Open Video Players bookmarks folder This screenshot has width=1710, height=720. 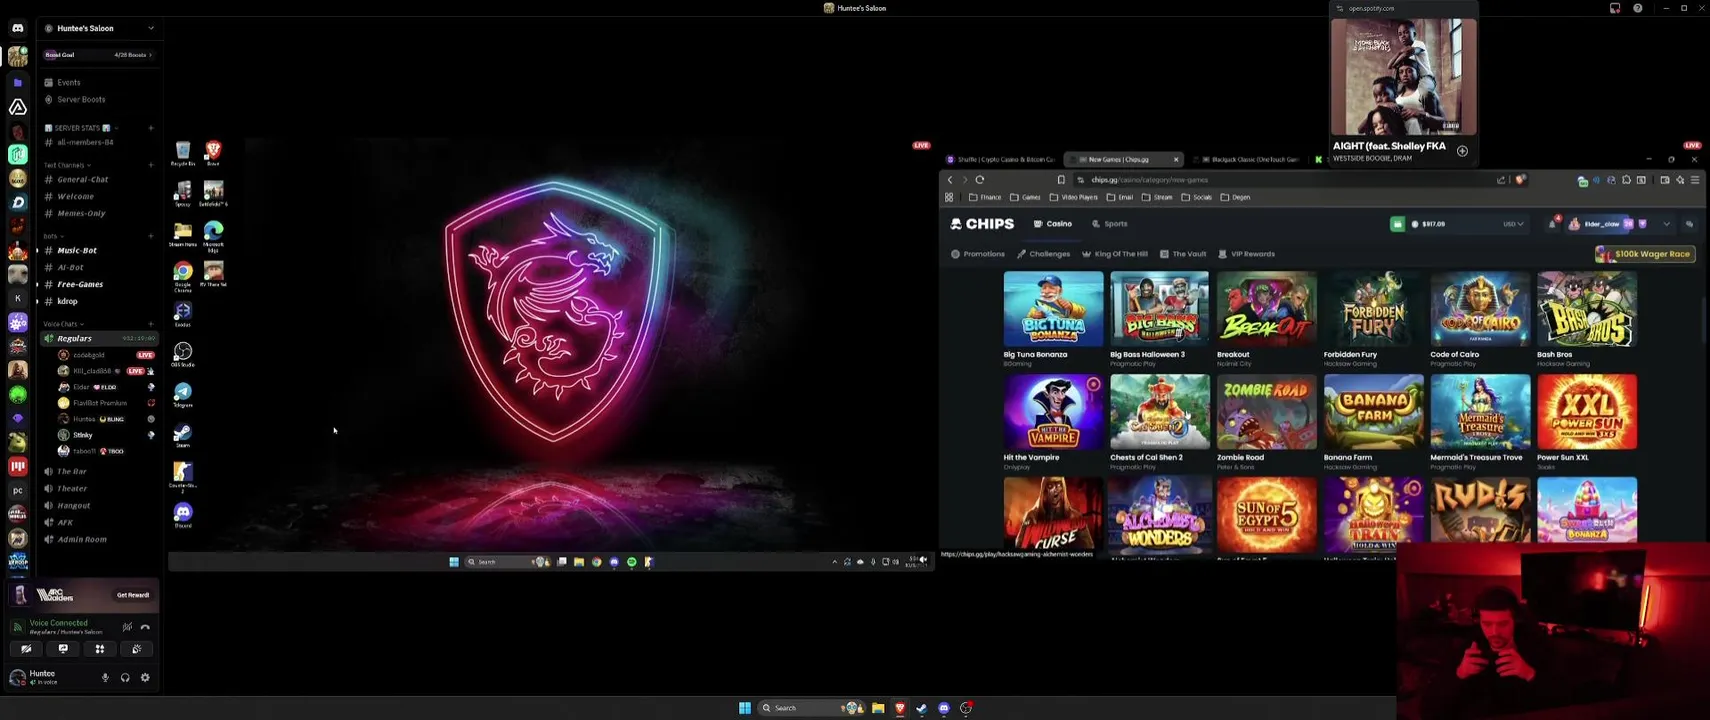[1073, 197]
